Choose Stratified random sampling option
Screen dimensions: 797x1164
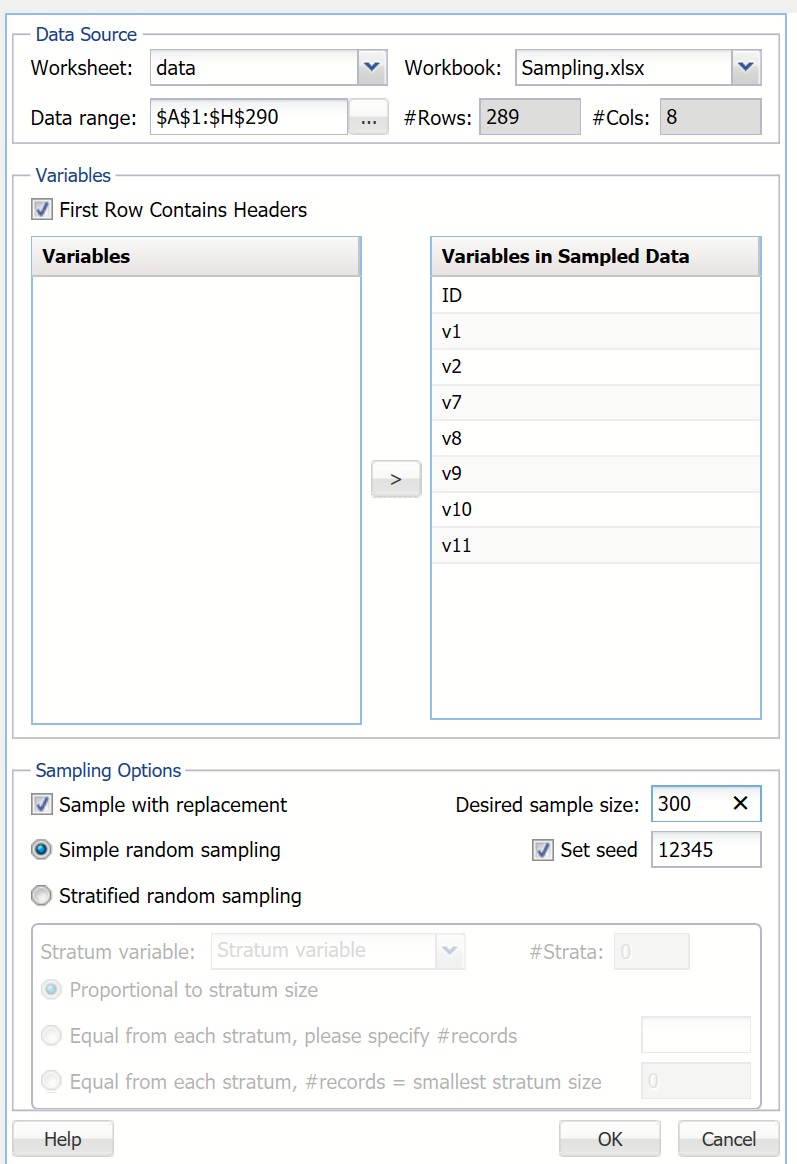(43, 896)
